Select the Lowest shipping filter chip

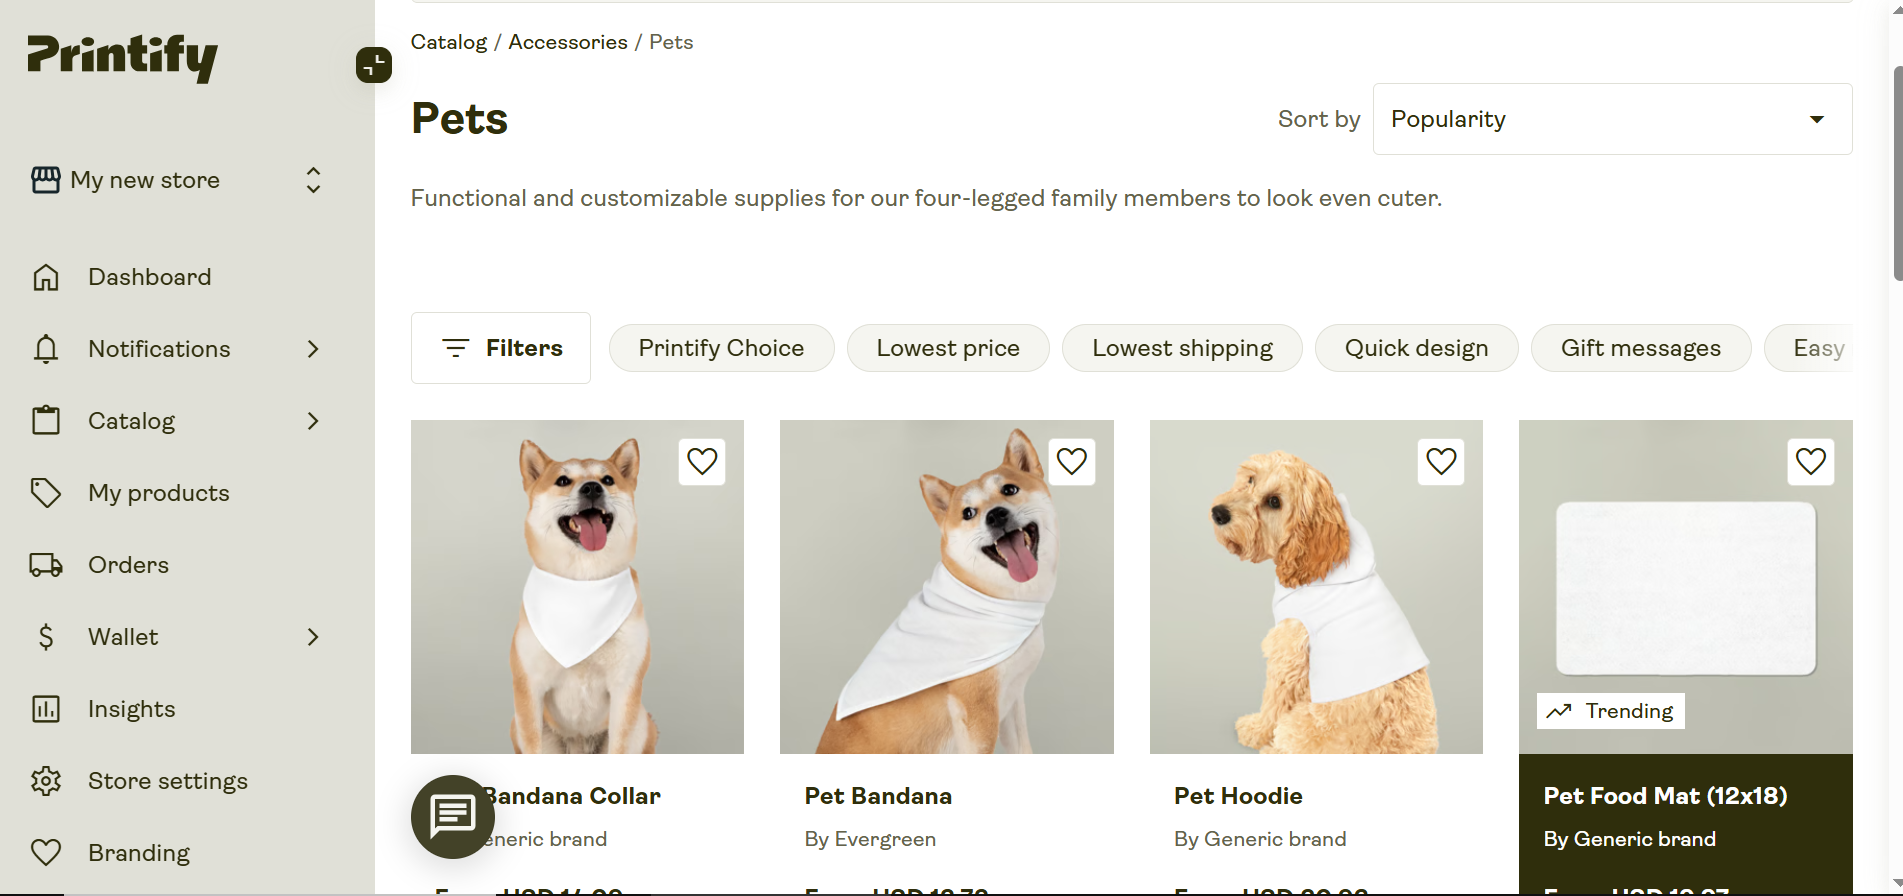click(1181, 348)
